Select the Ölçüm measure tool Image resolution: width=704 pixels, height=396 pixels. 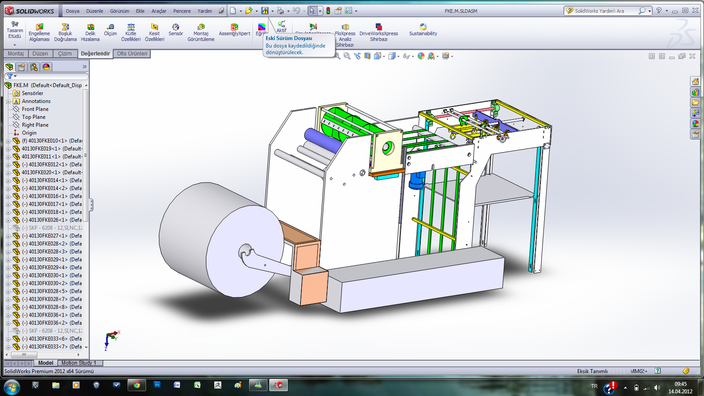pos(110,30)
